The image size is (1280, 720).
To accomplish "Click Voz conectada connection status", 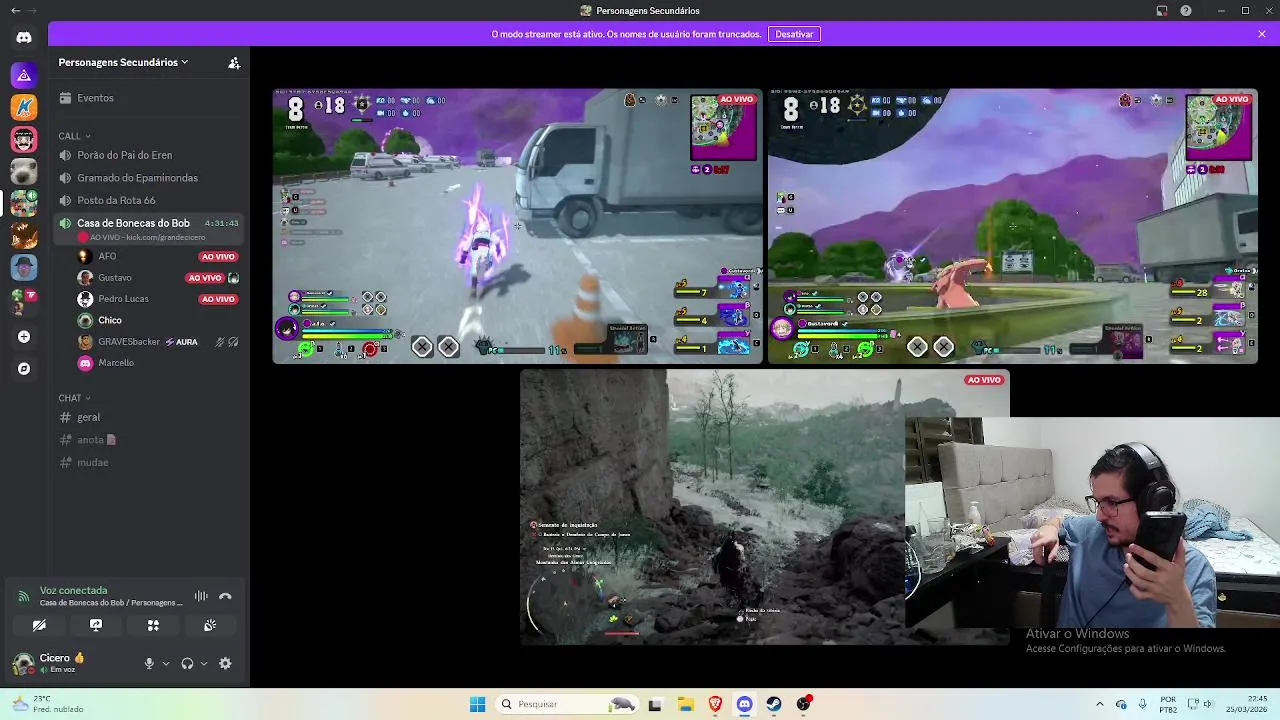I will click(x=73, y=590).
